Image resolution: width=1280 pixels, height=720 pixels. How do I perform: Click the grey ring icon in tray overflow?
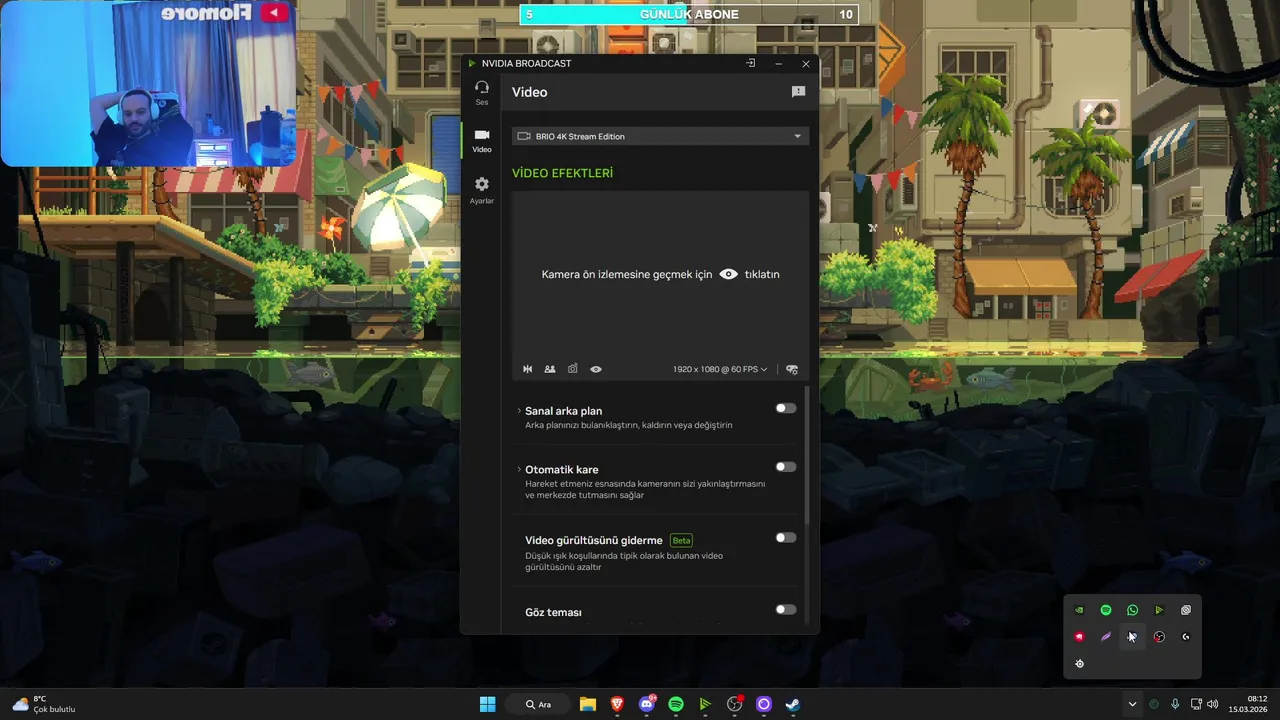tap(1186, 610)
